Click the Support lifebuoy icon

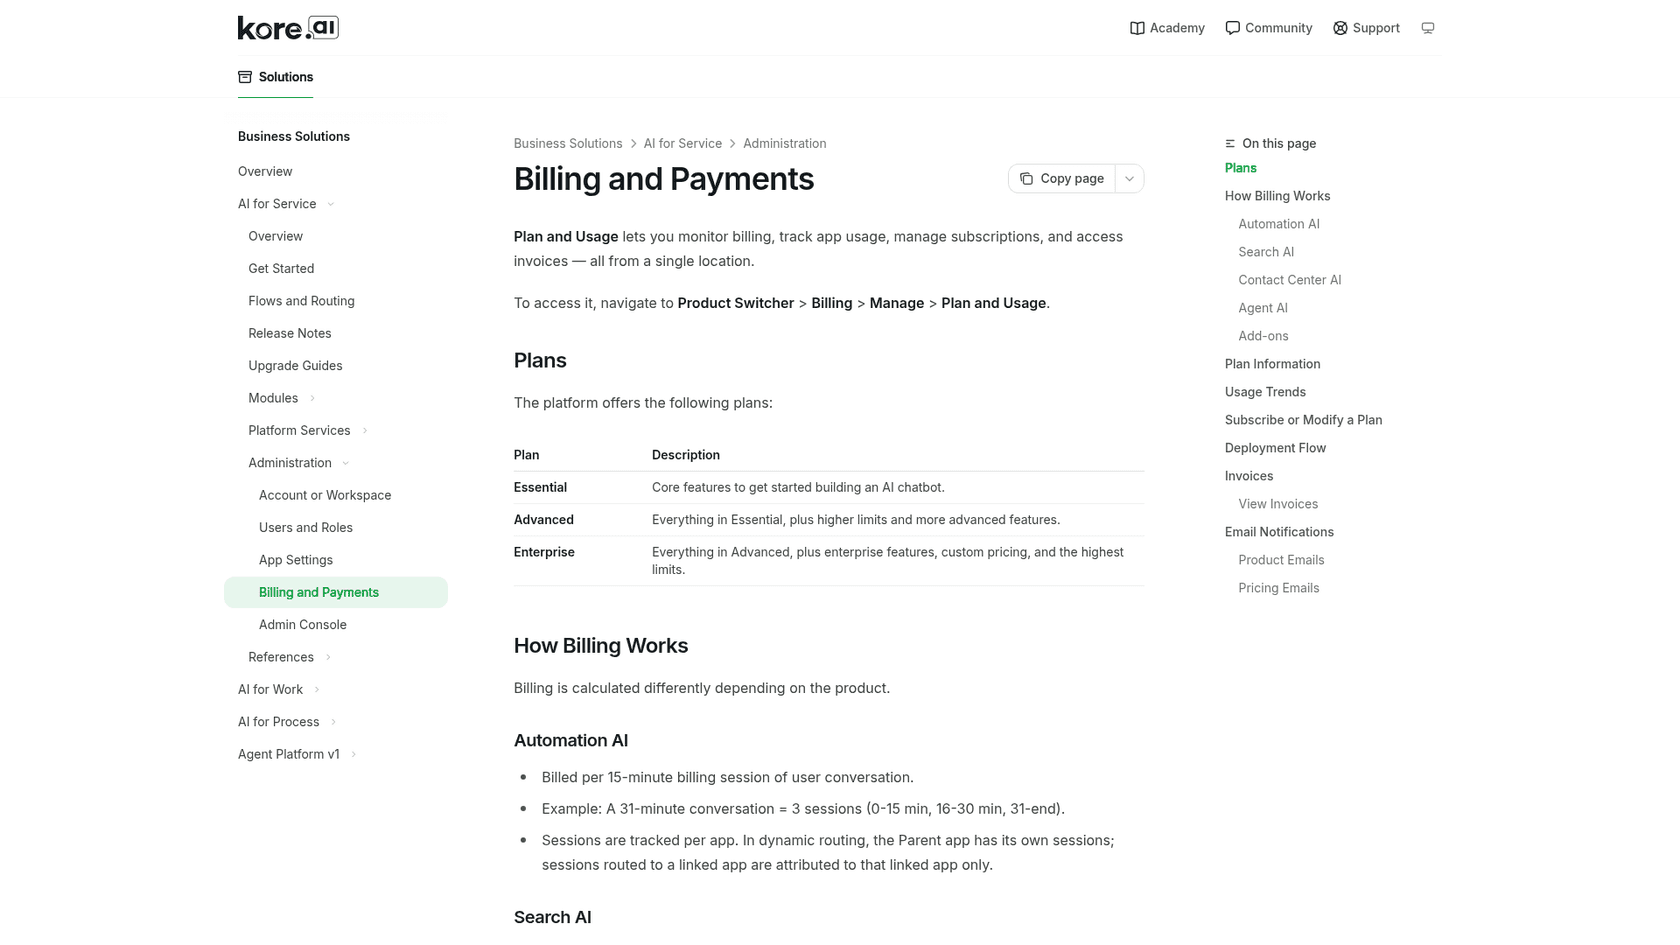point(1340,28)
